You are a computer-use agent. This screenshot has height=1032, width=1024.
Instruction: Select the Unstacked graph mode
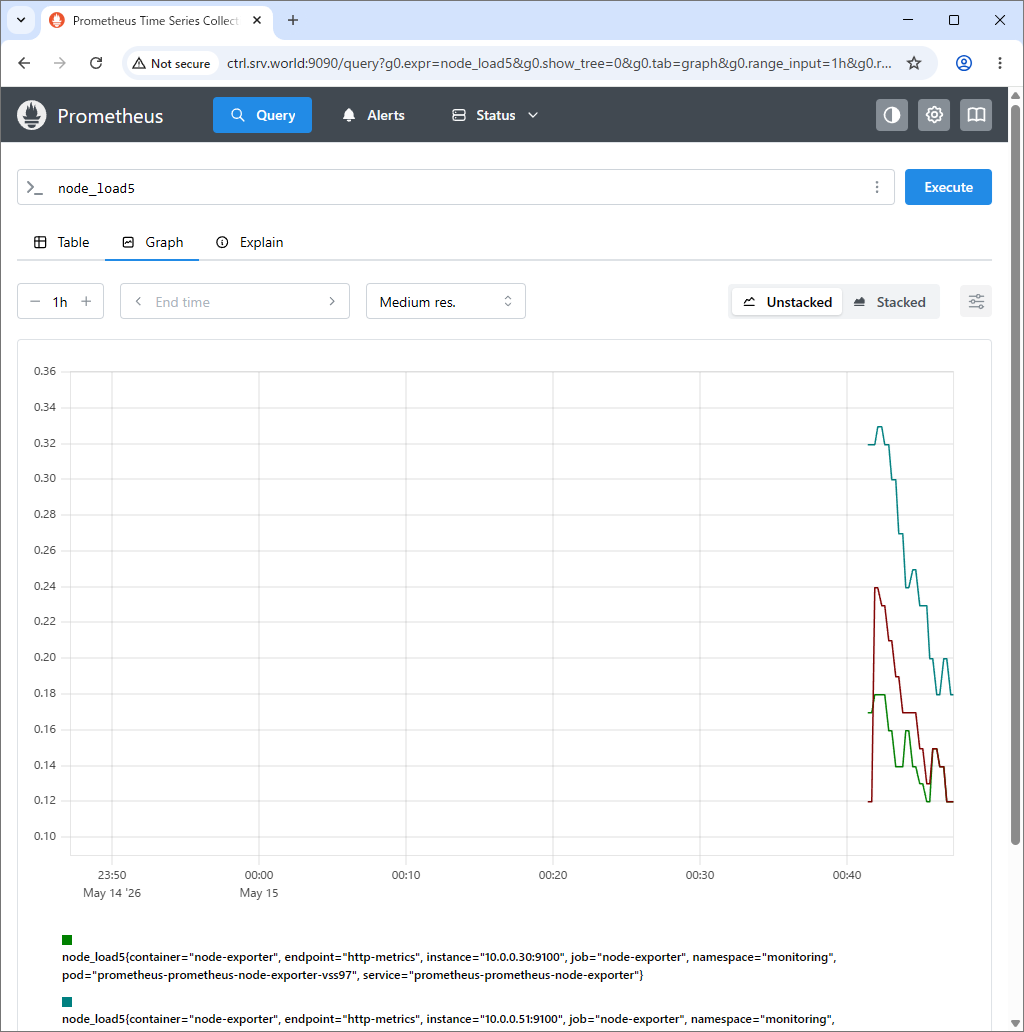point(787,302)
